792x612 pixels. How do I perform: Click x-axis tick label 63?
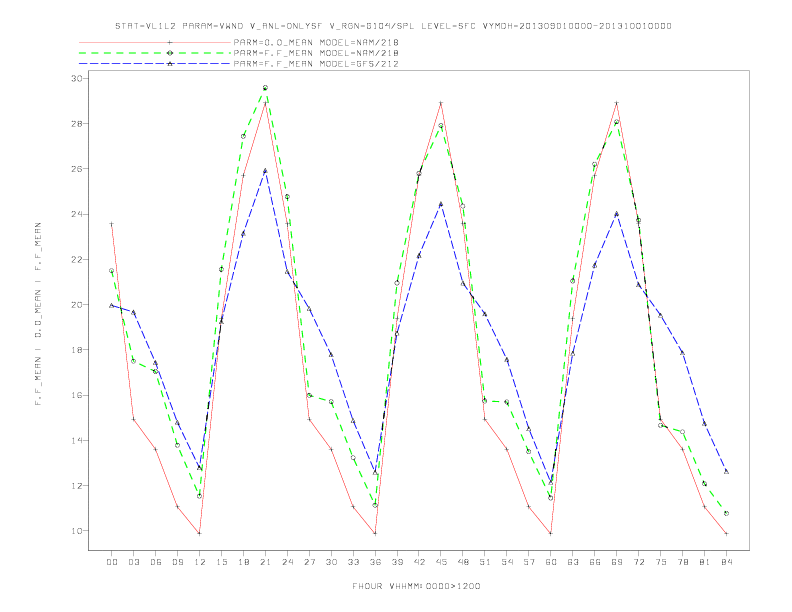tap(573, 562)
